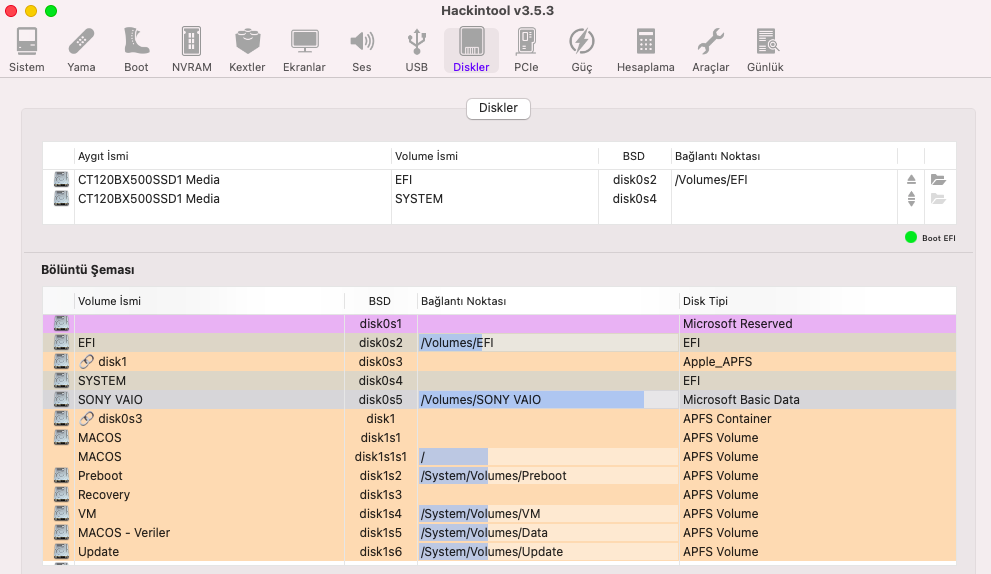The height and width of the screenshot is (574, 991).
Task: Open the Kextler section
Action: (247, 50)
